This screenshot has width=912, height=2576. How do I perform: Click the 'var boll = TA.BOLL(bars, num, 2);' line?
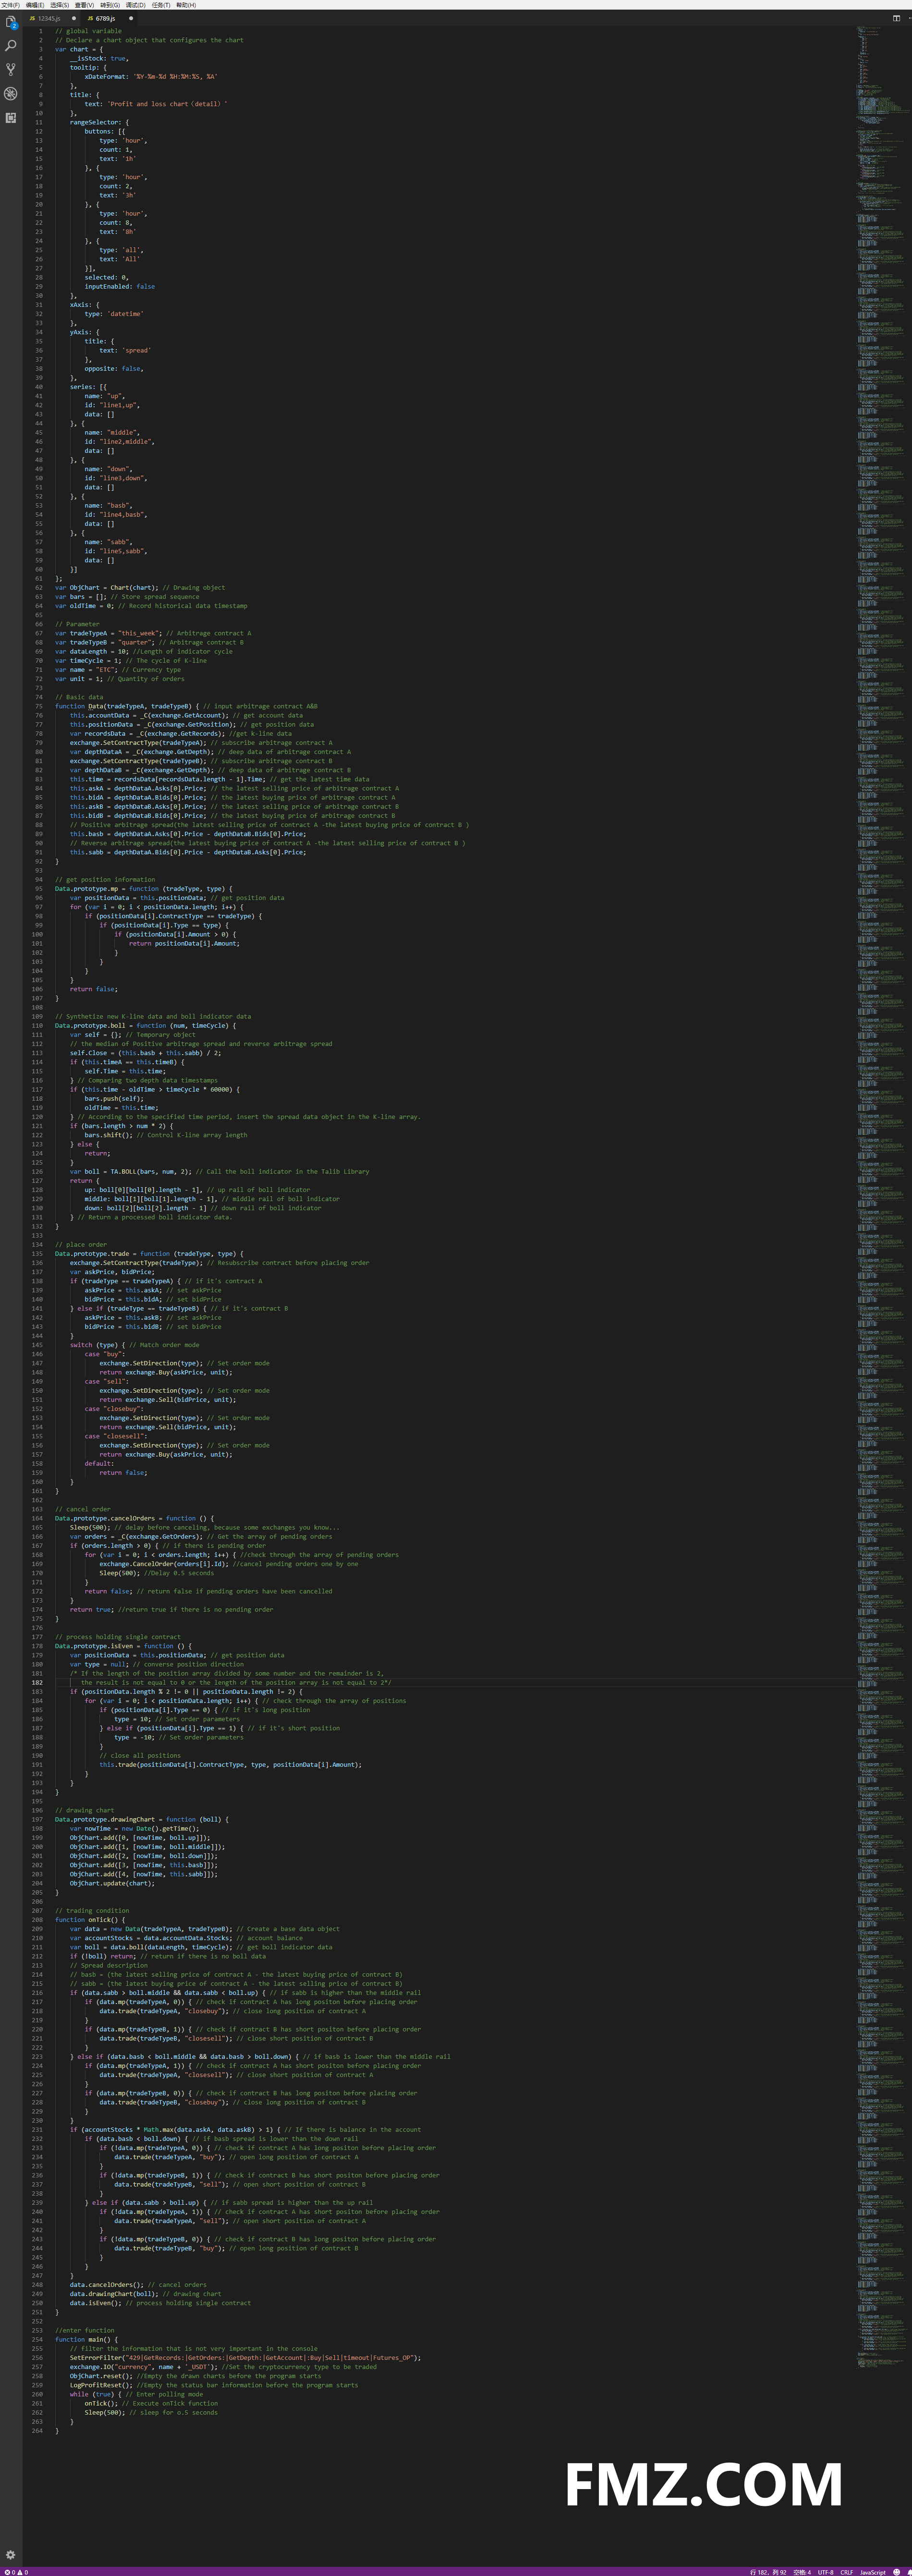pos(130,1171)
